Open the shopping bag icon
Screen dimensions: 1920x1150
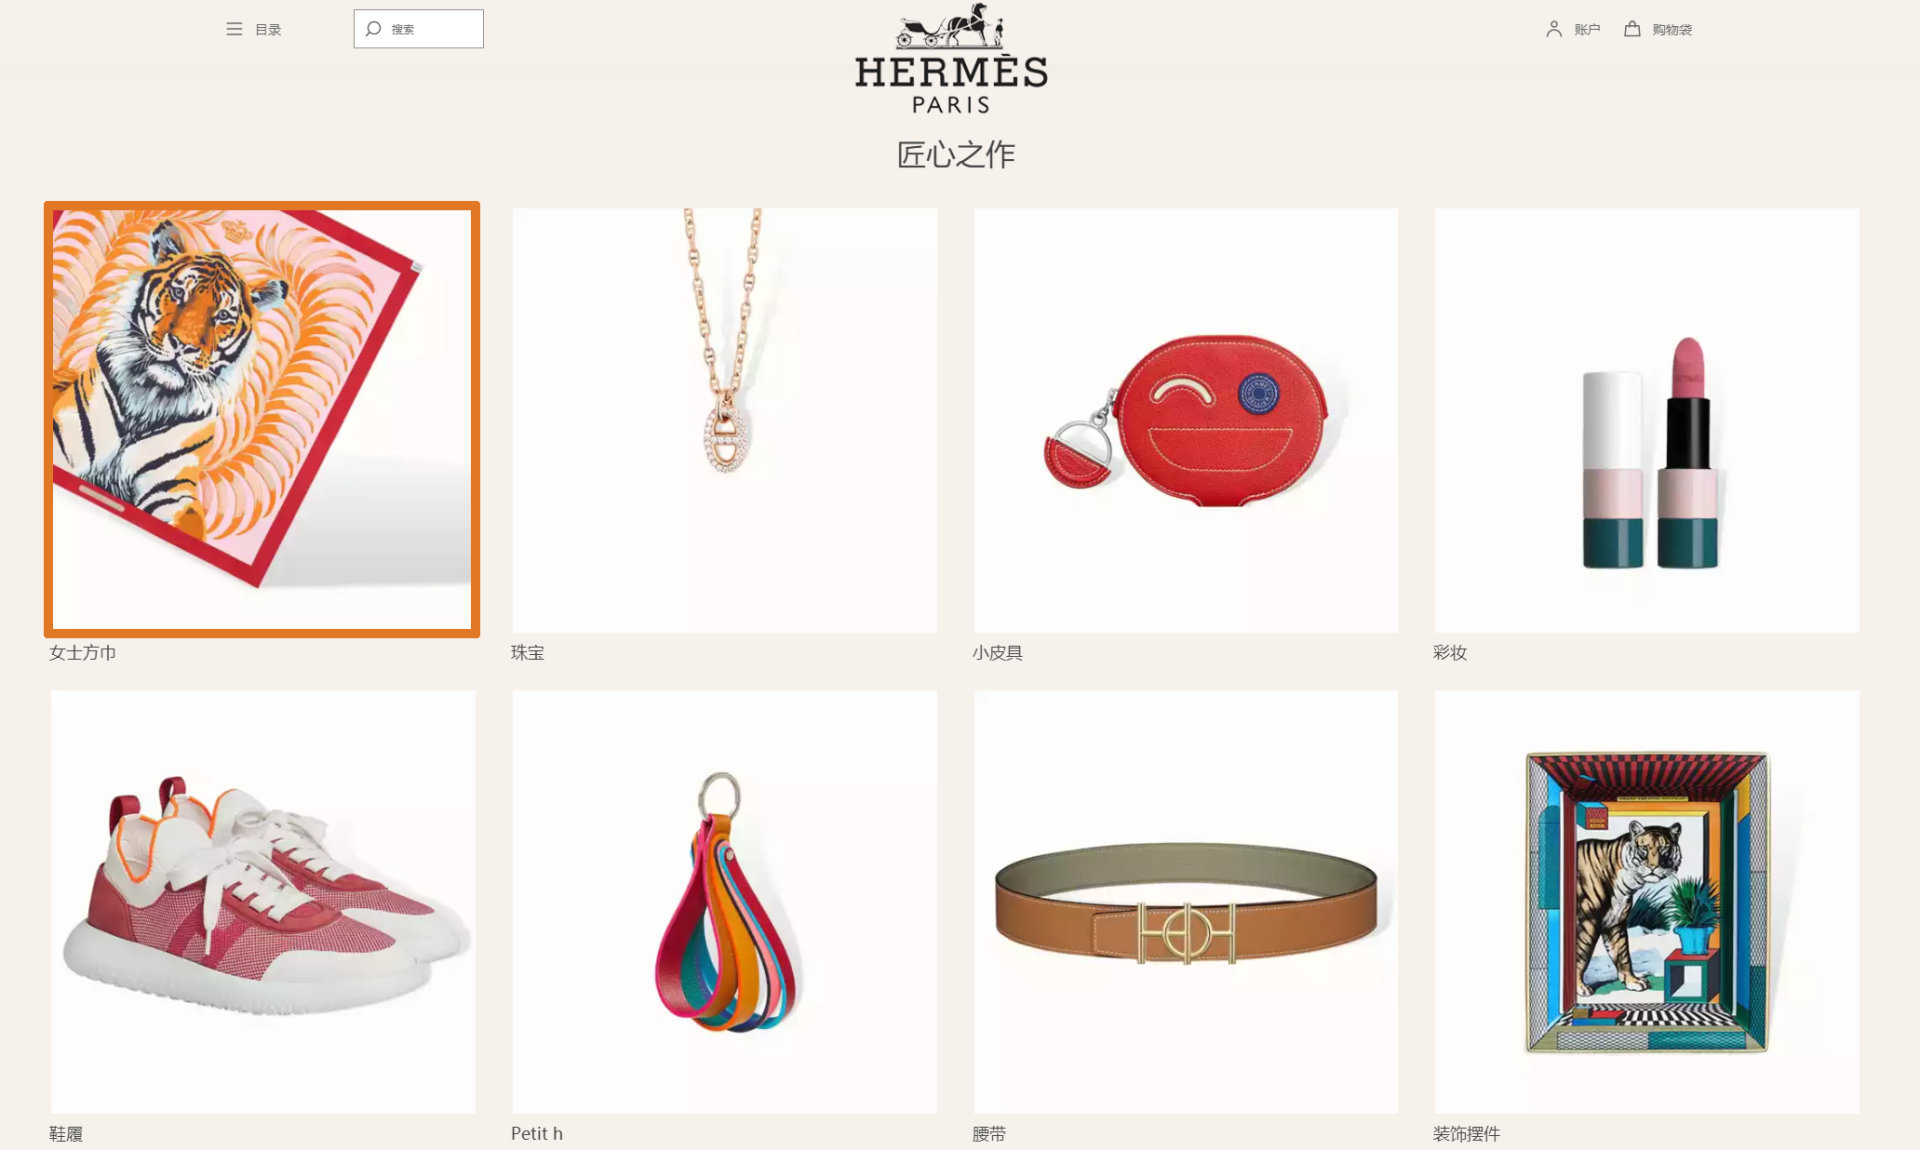tap(1632, 29)
